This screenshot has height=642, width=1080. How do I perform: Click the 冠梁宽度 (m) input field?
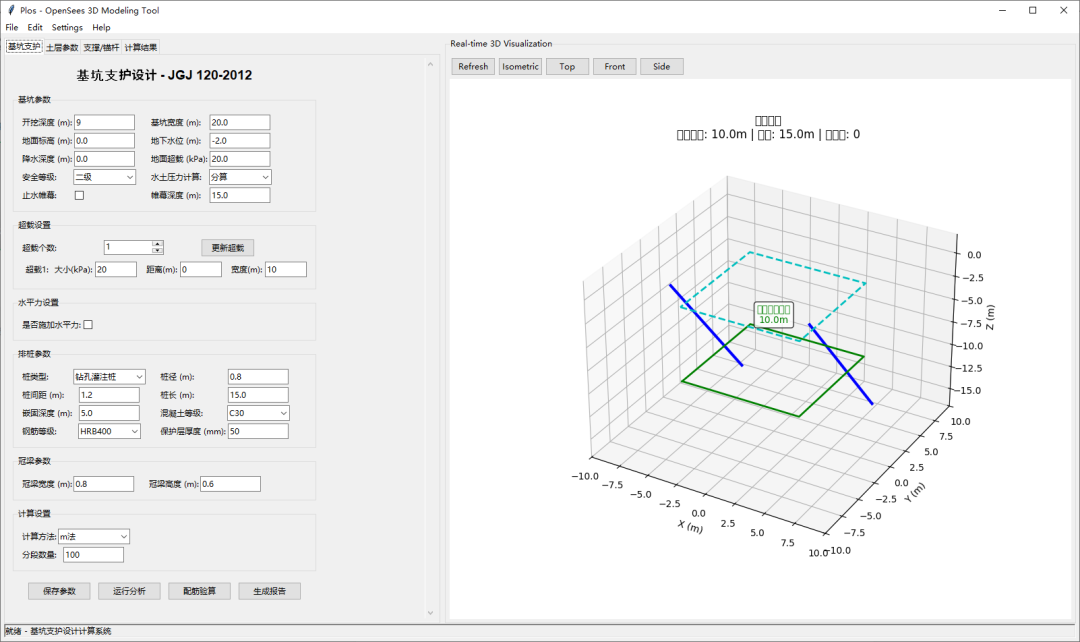[x=104, y=484]
